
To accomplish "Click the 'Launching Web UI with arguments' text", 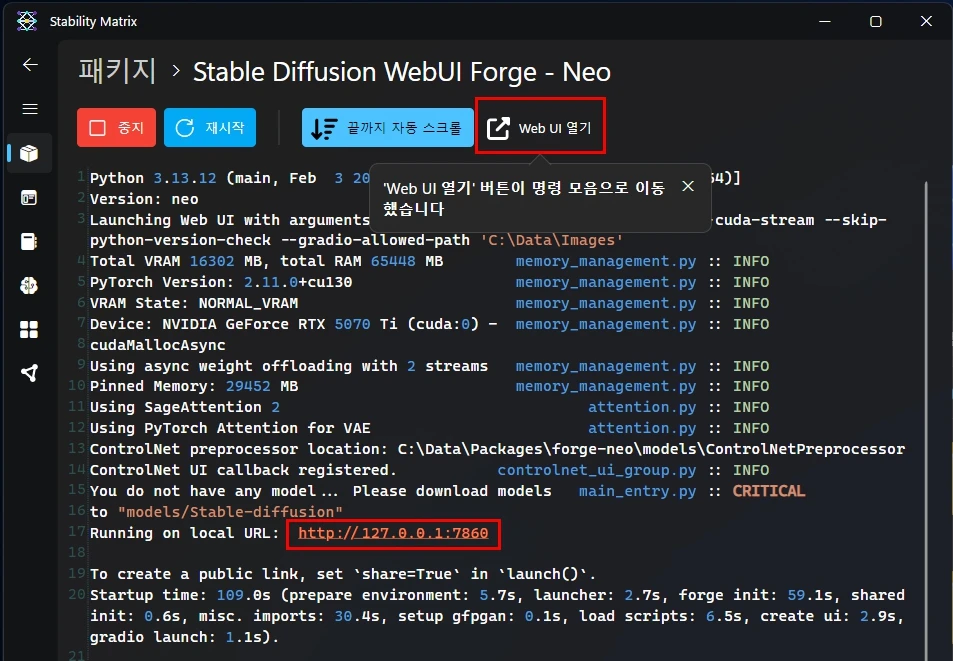I will point(230,219).
